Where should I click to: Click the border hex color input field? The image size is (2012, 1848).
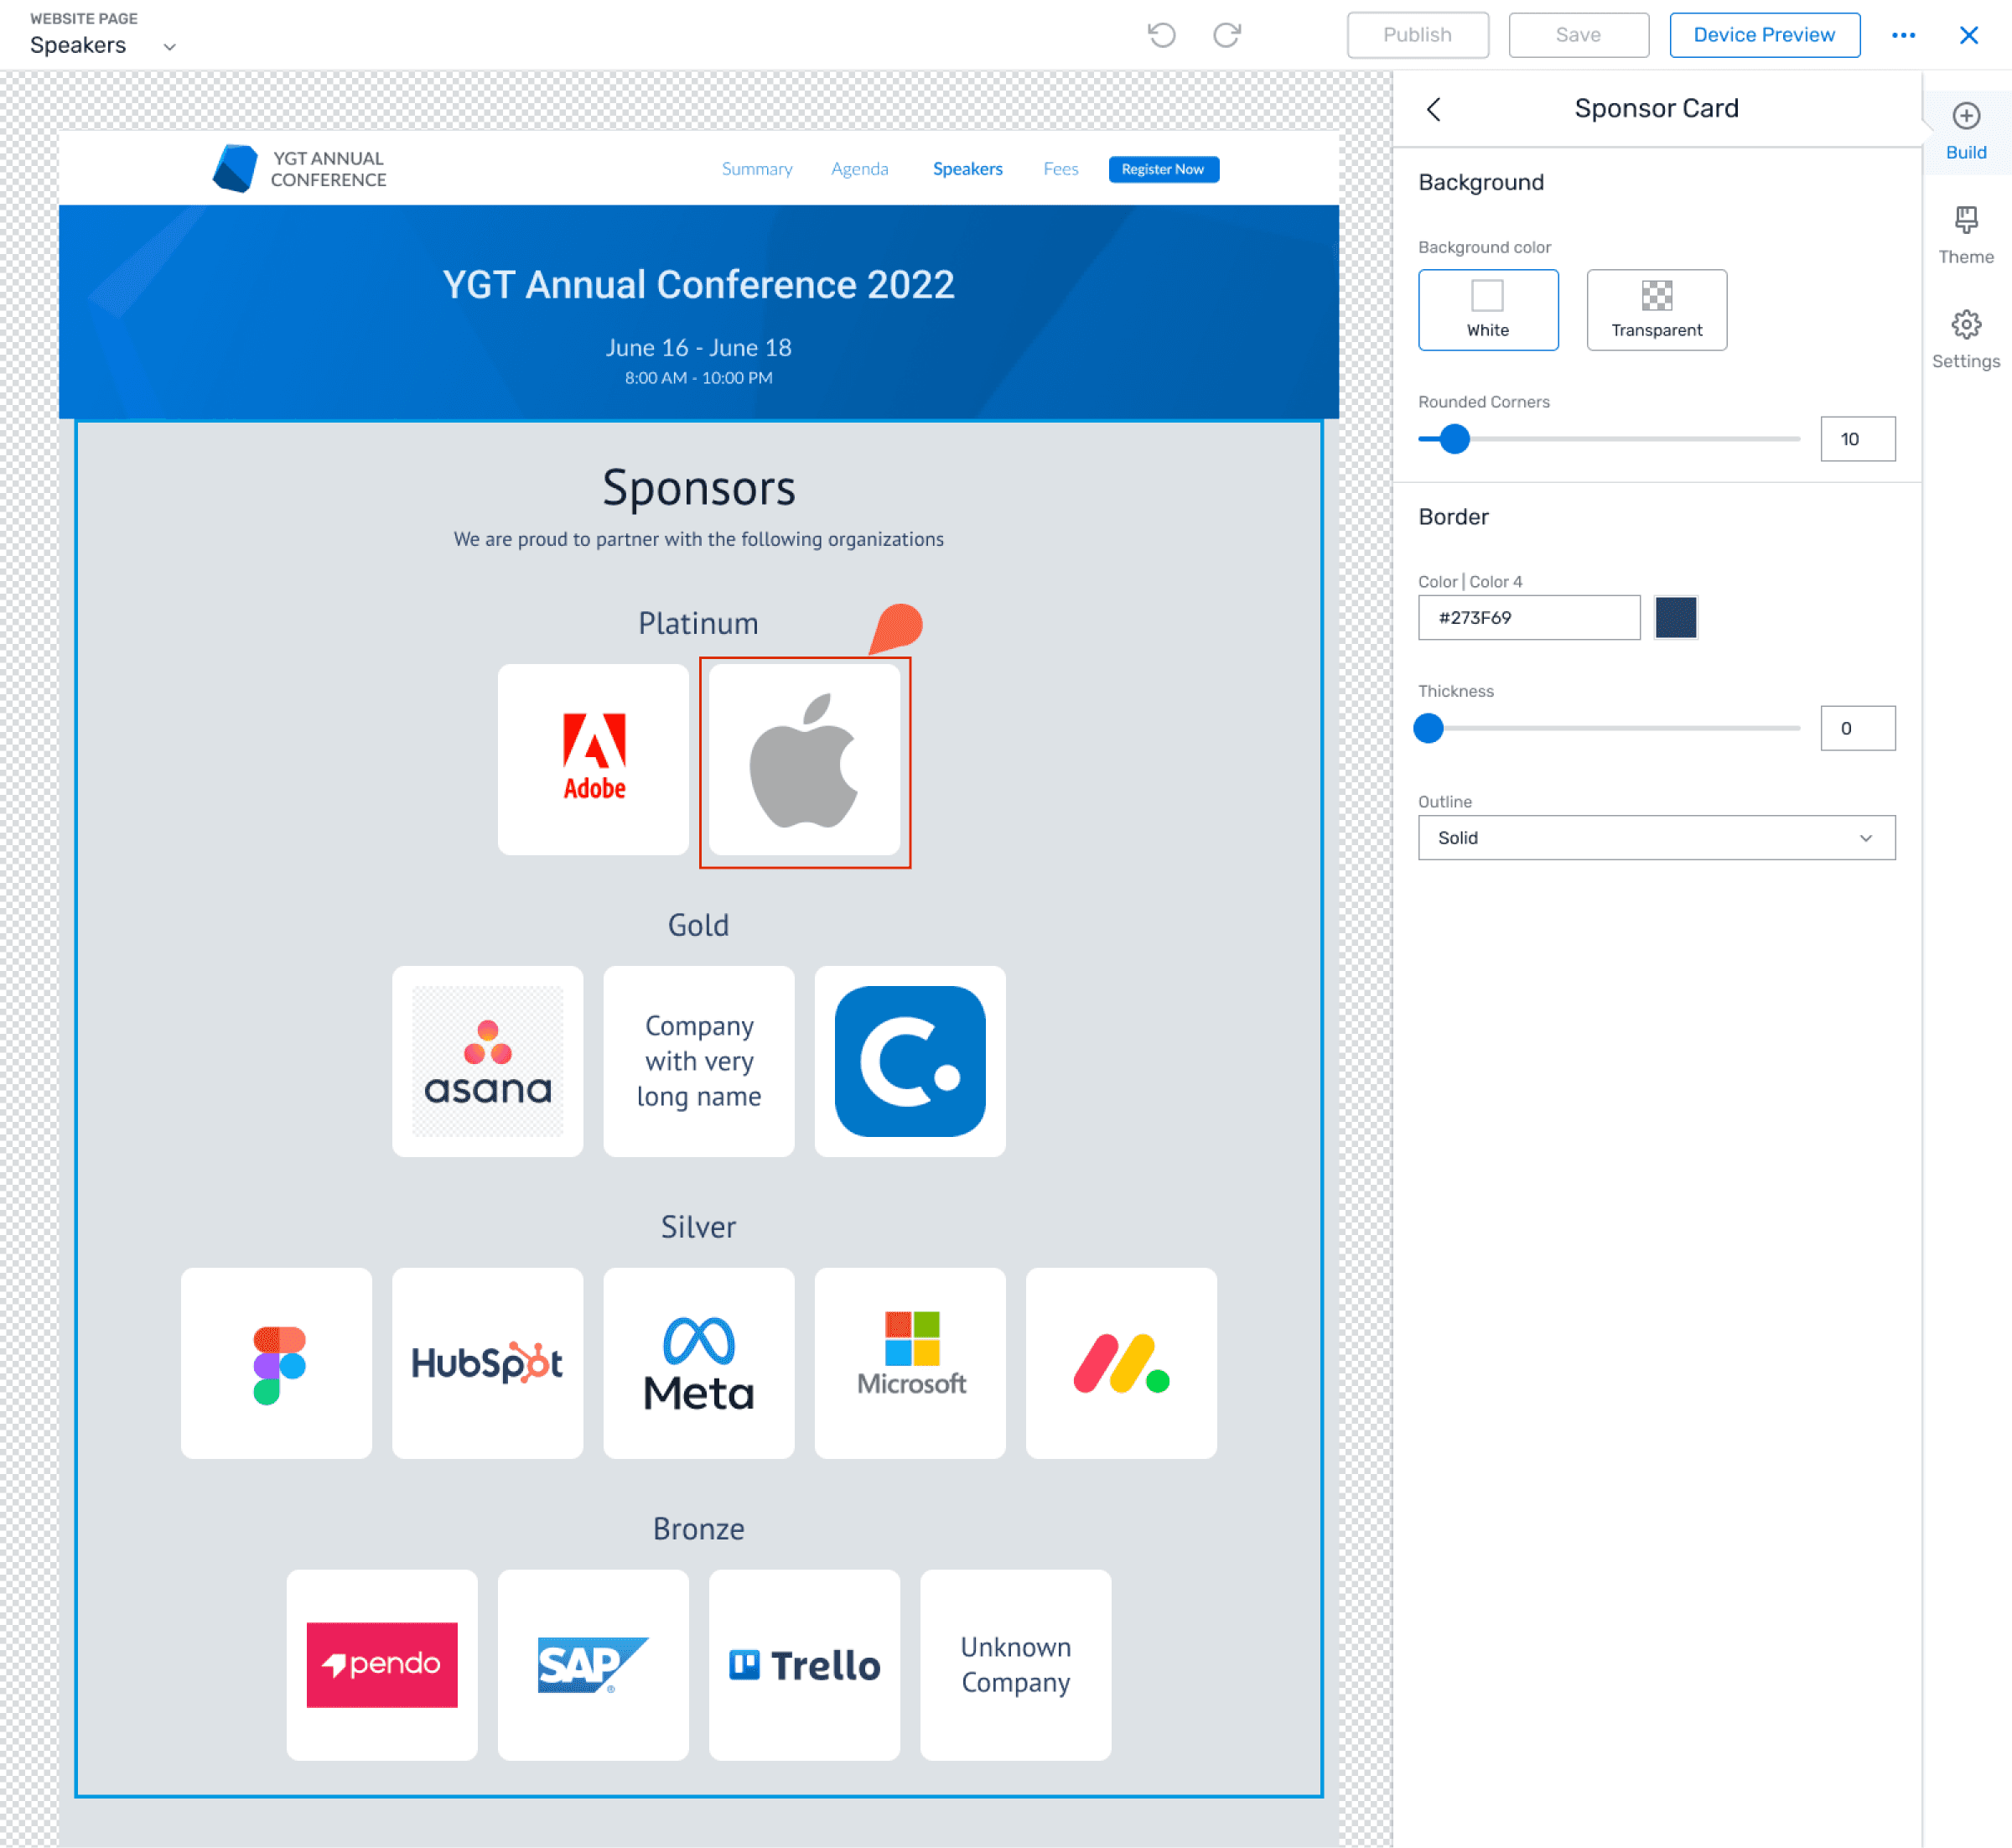[1528, 617]
